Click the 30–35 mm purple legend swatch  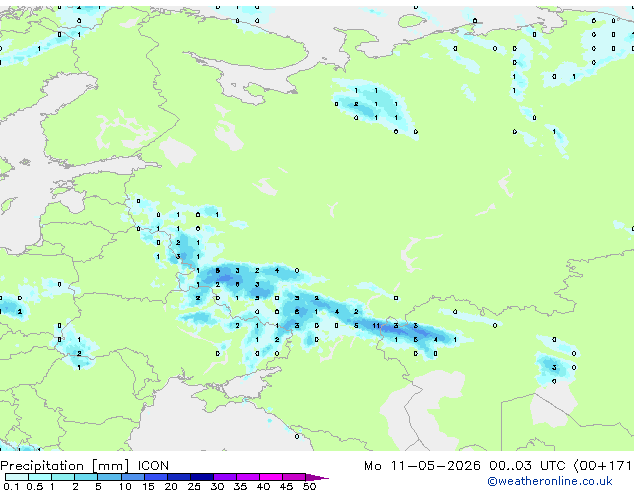click(224, 477)
